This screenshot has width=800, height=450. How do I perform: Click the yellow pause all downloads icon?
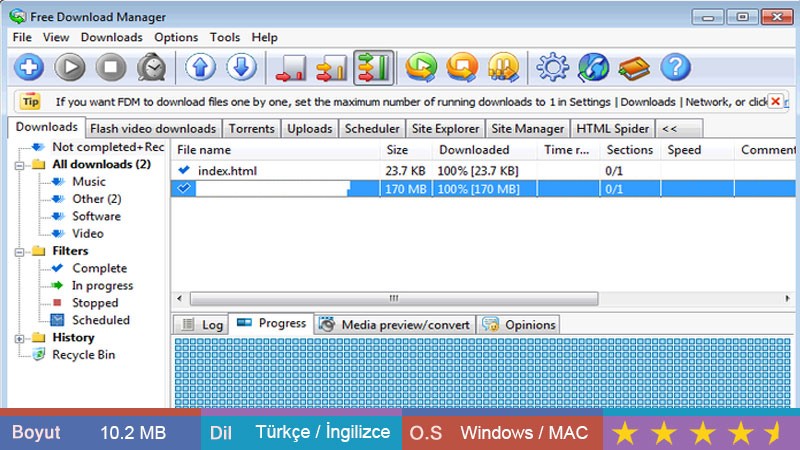[504, 67]
